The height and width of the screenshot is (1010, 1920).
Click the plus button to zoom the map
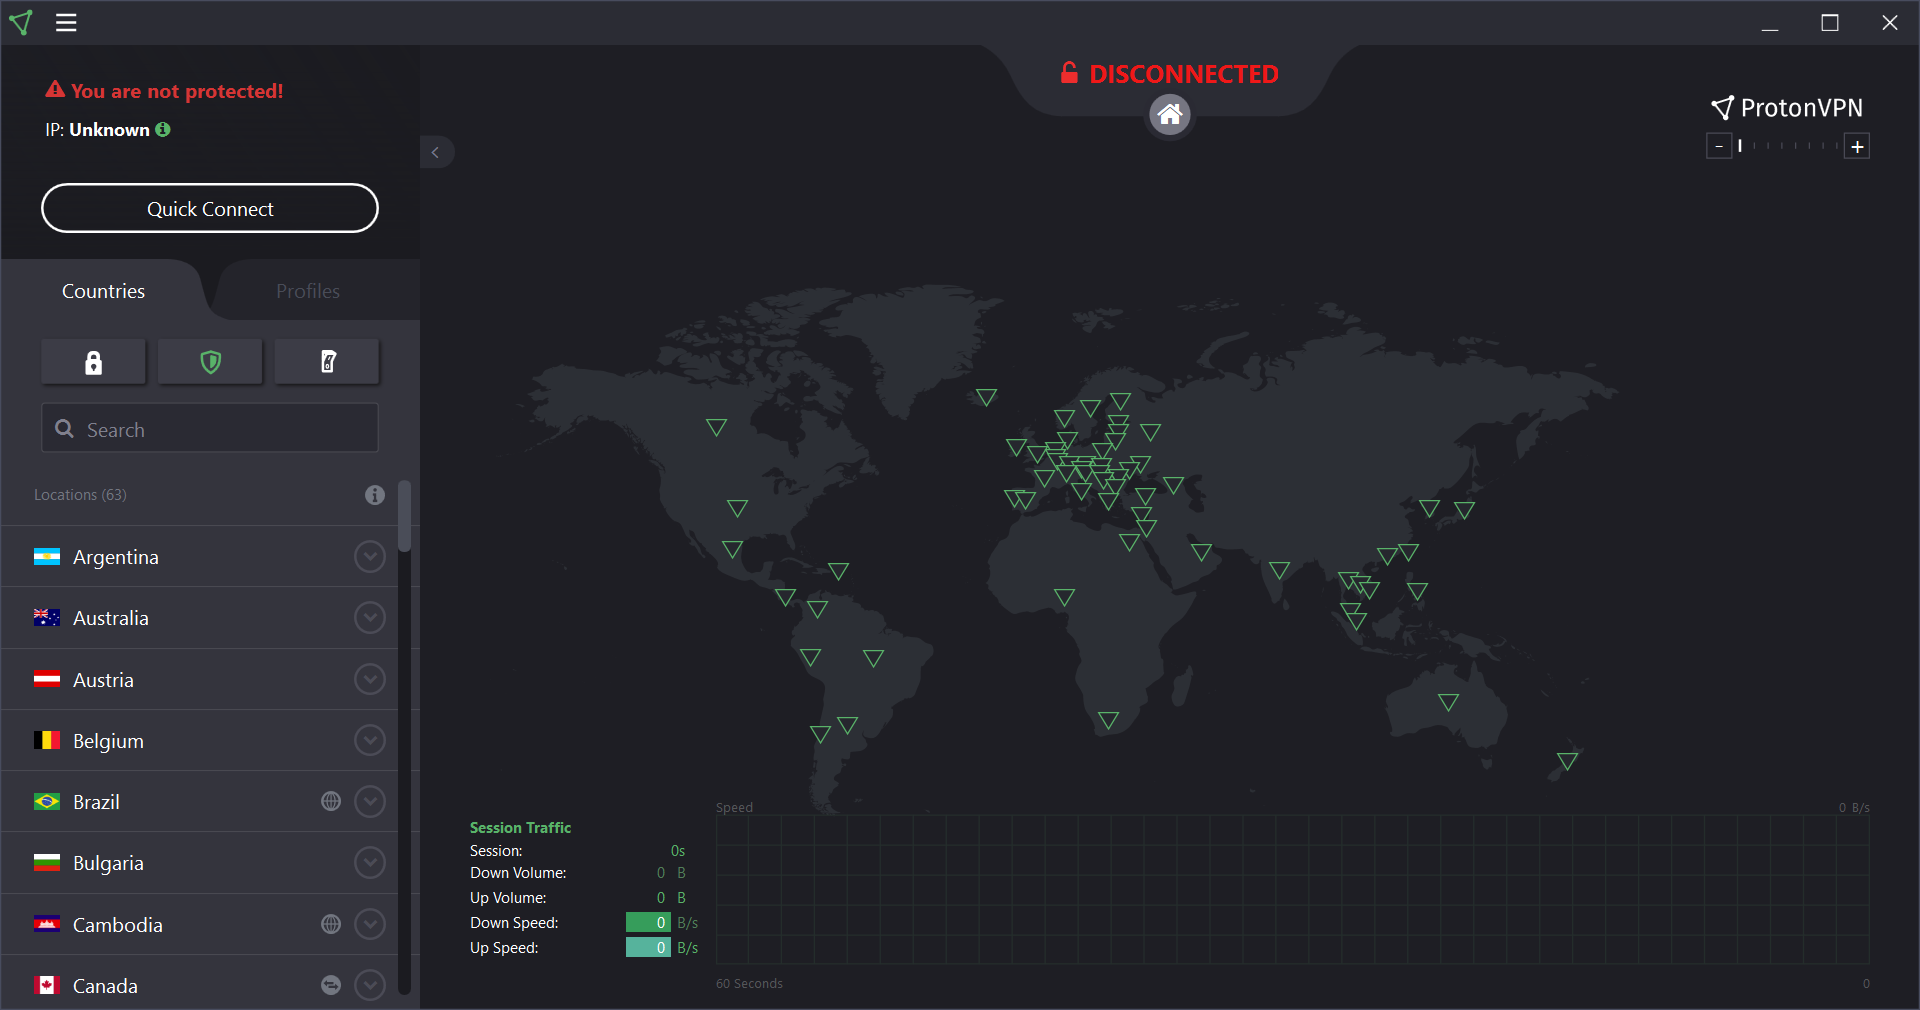[1857, 146]
